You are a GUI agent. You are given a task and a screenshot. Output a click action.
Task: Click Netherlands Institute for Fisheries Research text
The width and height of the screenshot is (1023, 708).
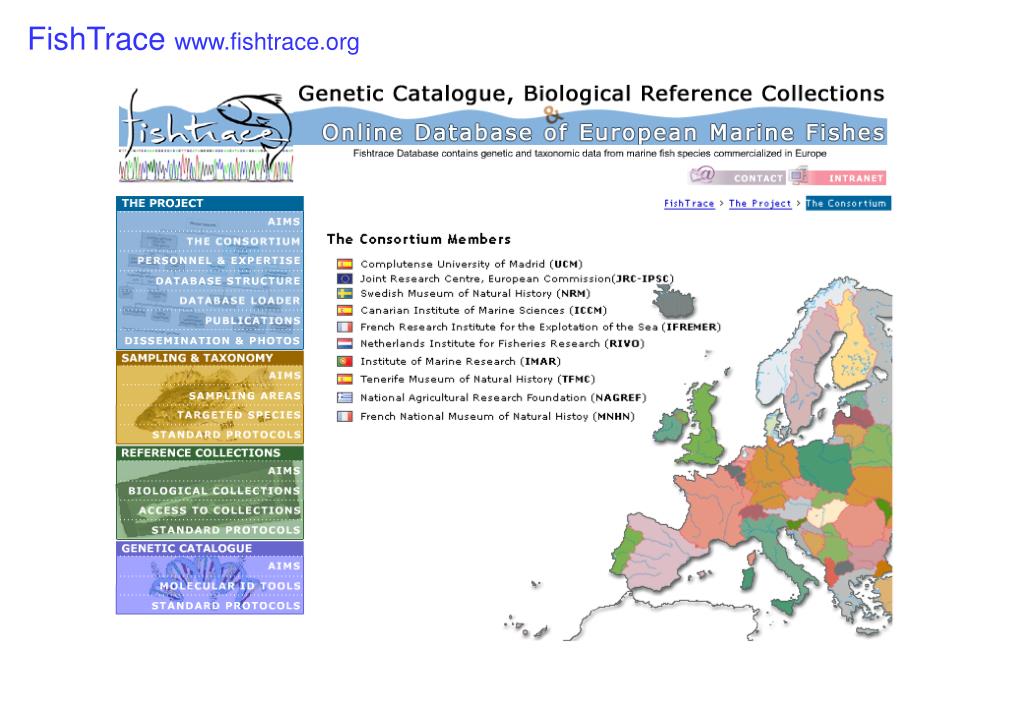[502, 343]
